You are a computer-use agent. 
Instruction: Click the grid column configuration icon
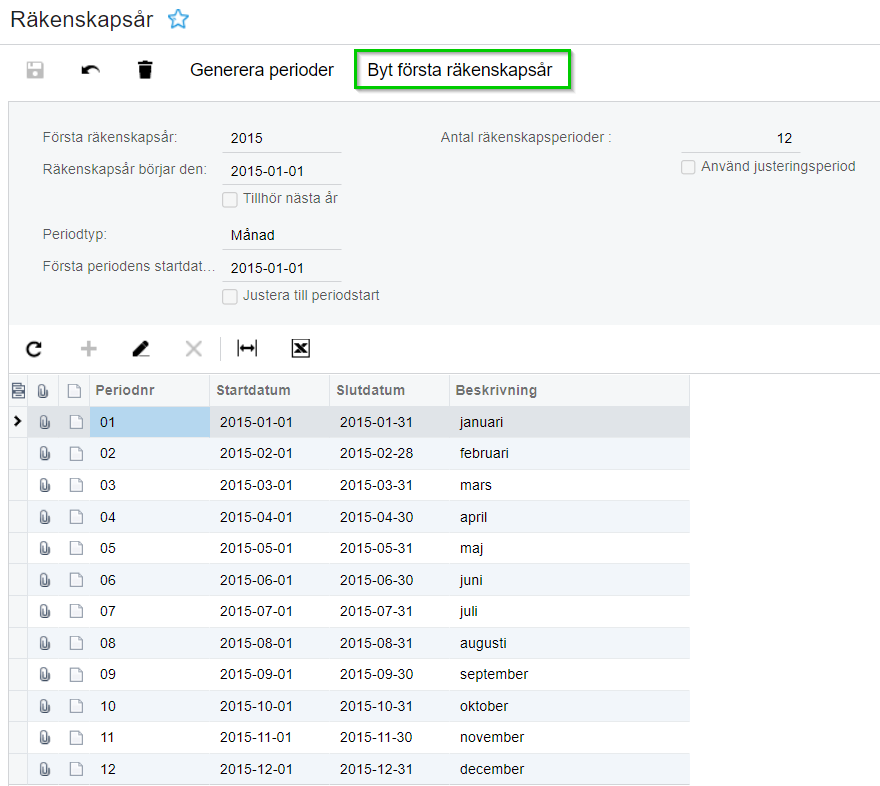(19, 390)
